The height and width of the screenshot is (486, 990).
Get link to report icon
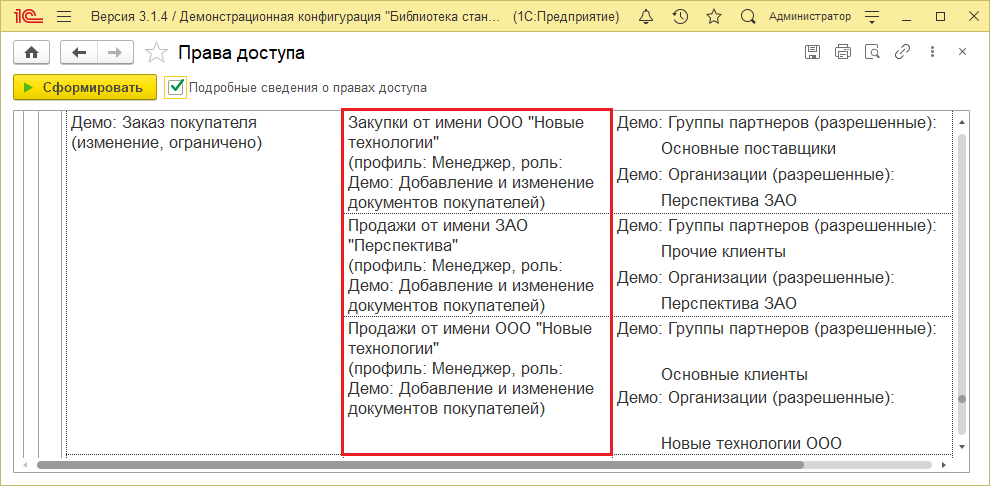click(x=902, y=52)
